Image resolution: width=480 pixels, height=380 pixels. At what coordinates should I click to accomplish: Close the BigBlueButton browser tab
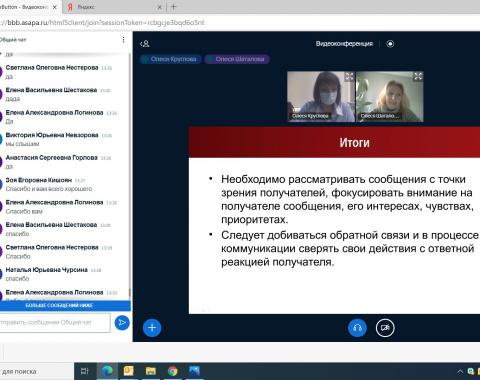55,7
